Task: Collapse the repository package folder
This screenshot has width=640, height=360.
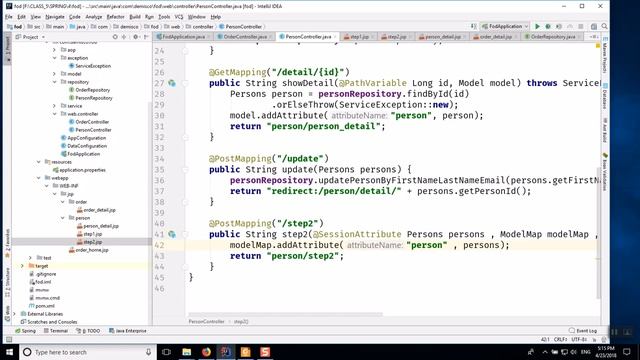Action: (x=54, y=82)
